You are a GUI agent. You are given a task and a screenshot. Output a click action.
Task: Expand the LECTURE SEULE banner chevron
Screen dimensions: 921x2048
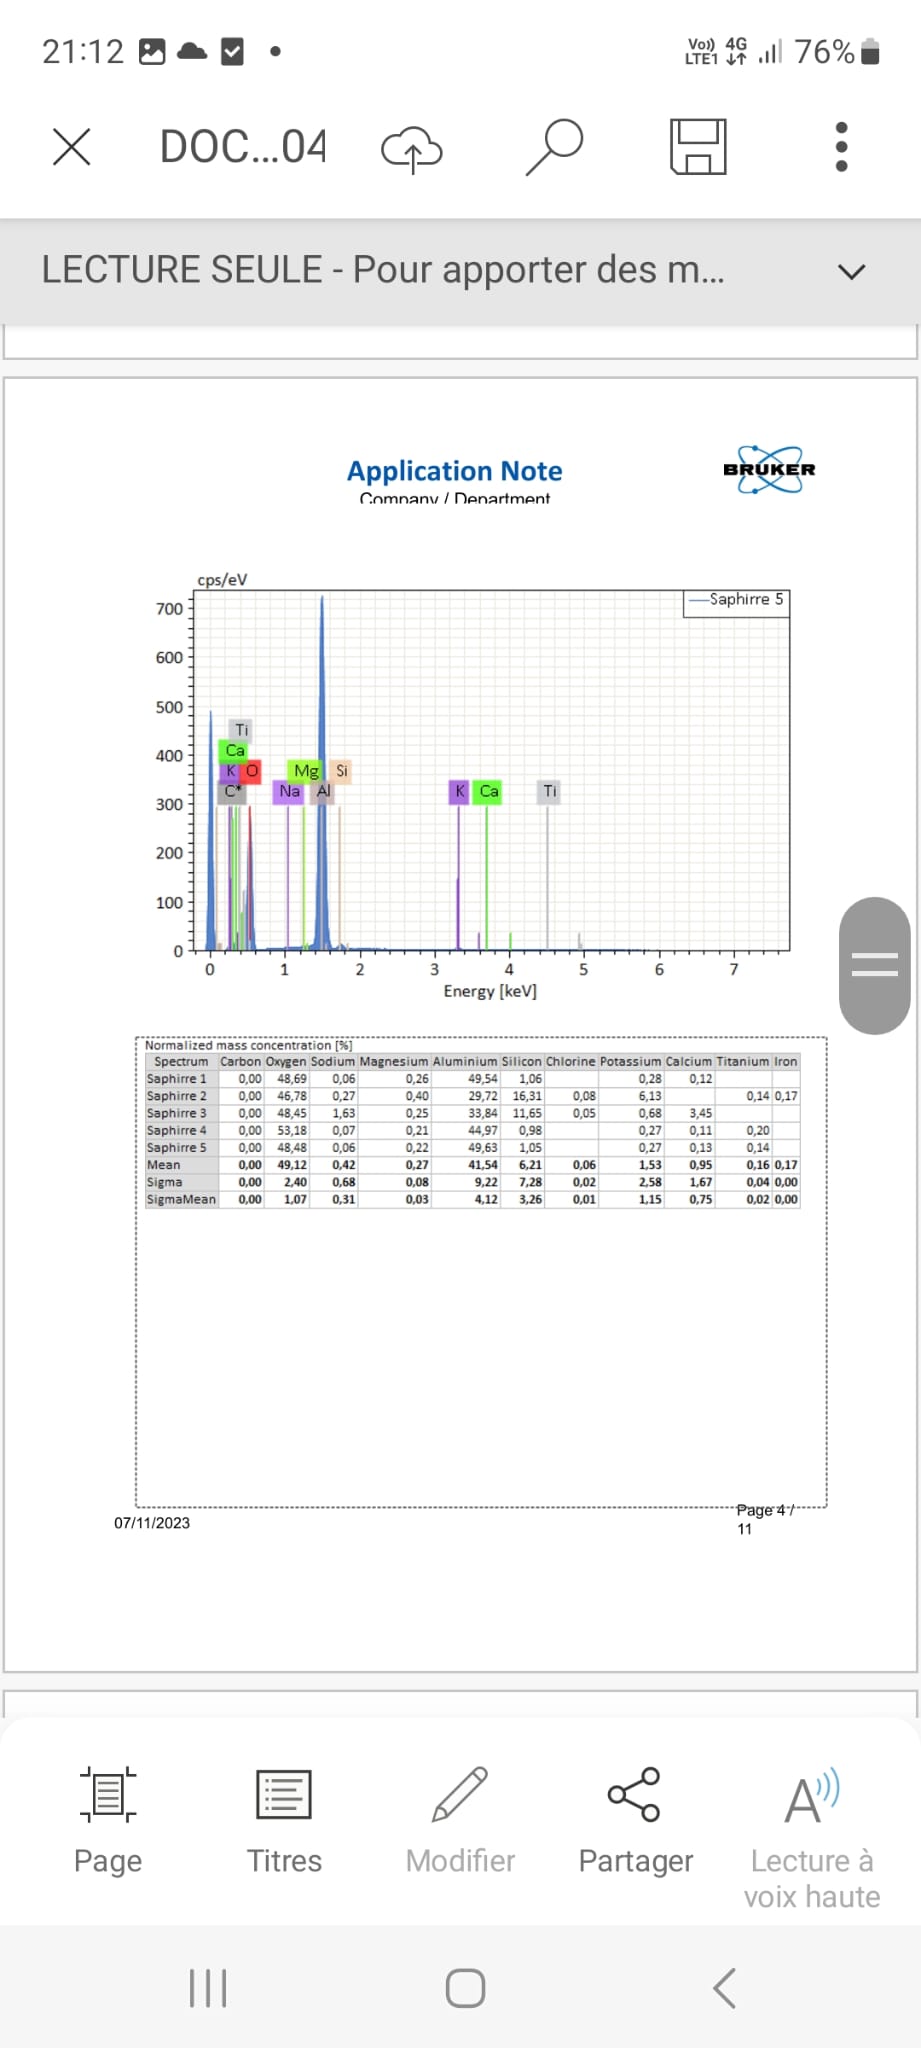851,271
